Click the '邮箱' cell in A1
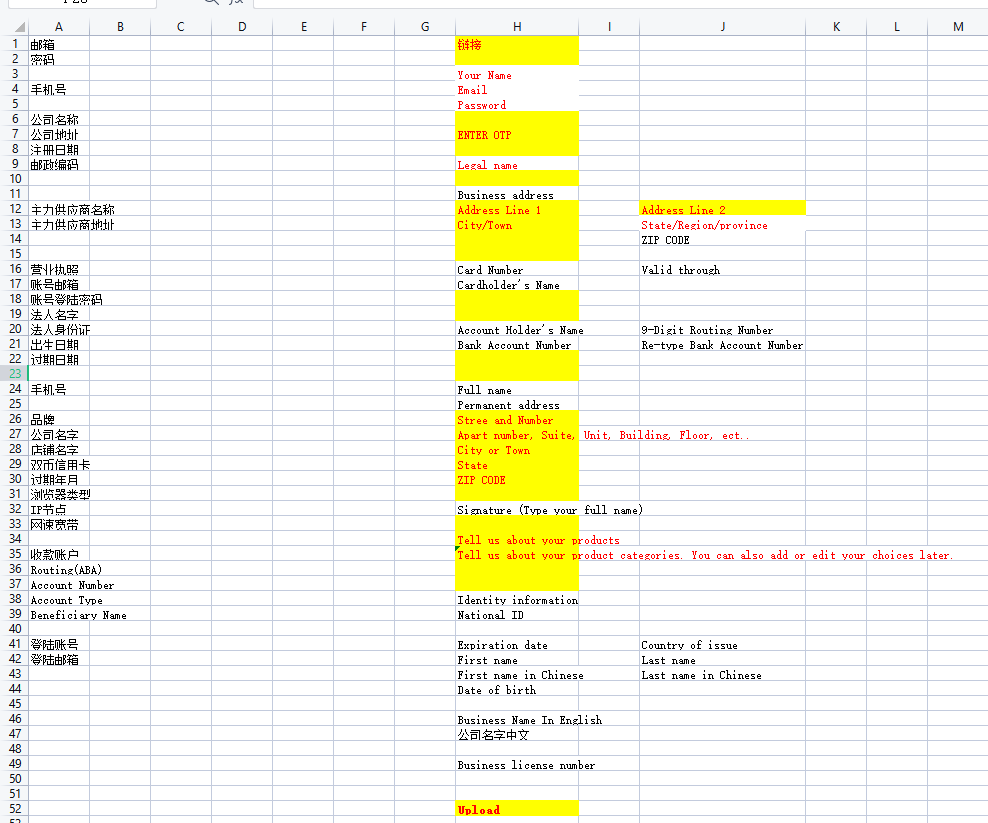988x823 pixels. point(59,44)
